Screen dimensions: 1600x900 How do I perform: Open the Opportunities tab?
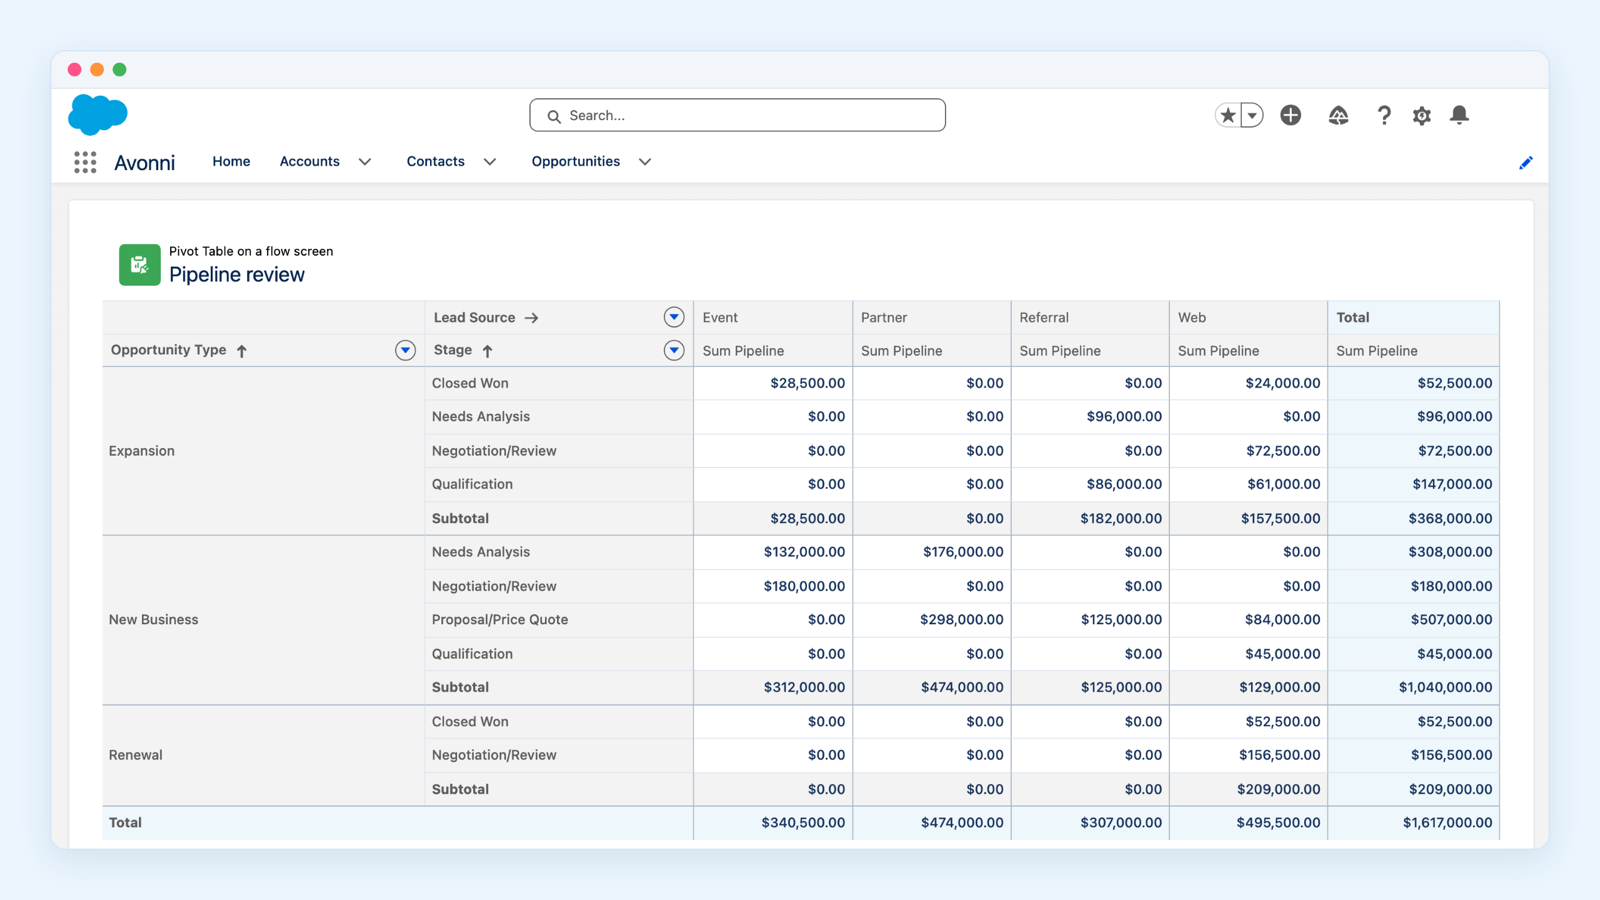coord(575,161)
